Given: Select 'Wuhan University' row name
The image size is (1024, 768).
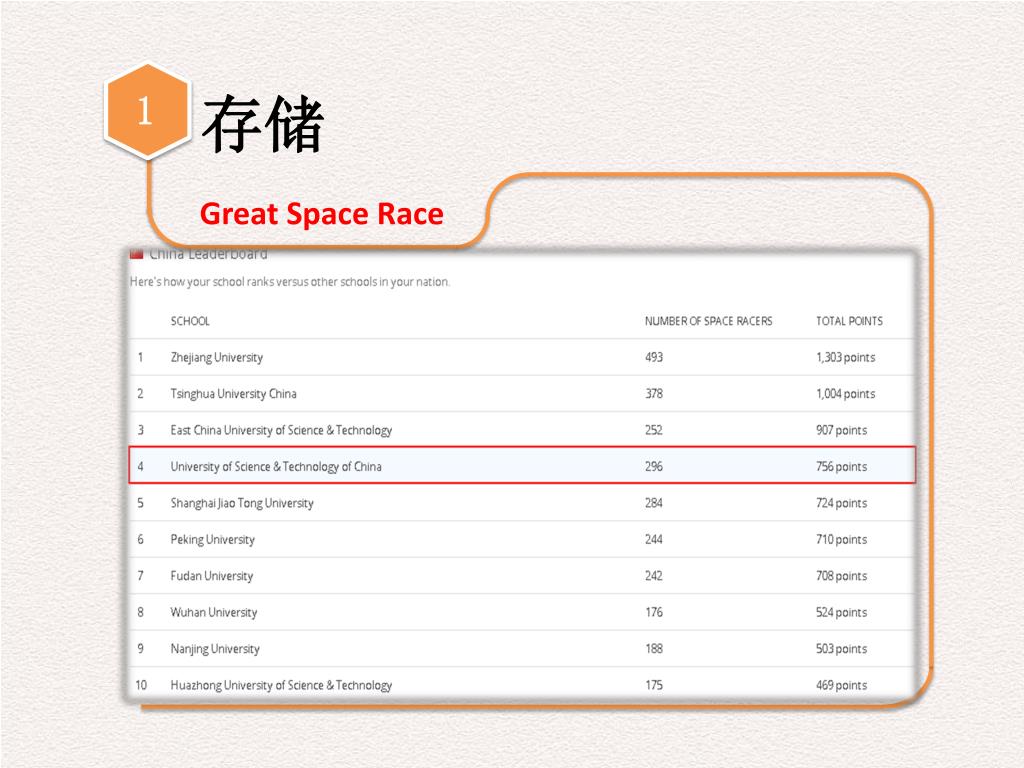Looking at the screenshot, I should point(214,613).
